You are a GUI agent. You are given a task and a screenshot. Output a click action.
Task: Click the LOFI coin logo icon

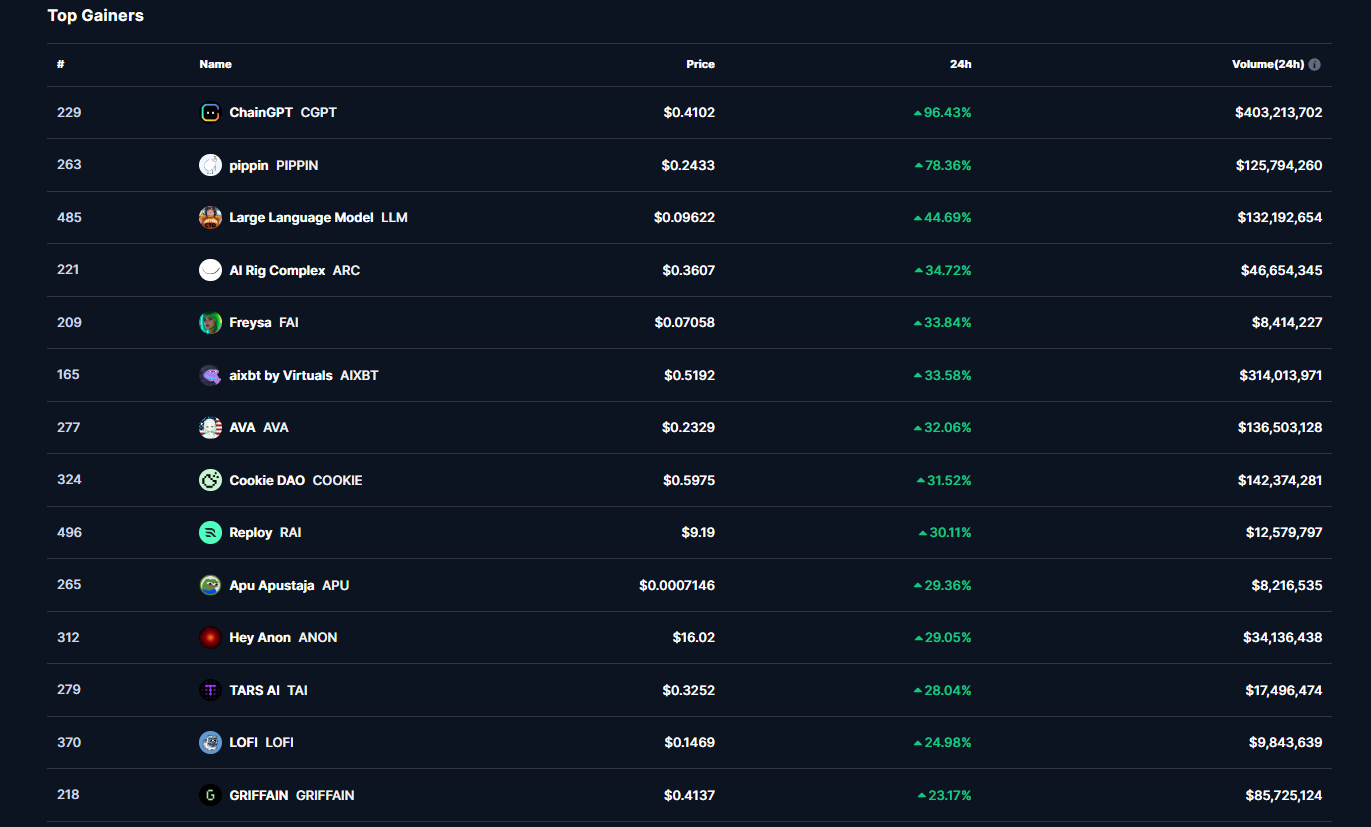210,743
